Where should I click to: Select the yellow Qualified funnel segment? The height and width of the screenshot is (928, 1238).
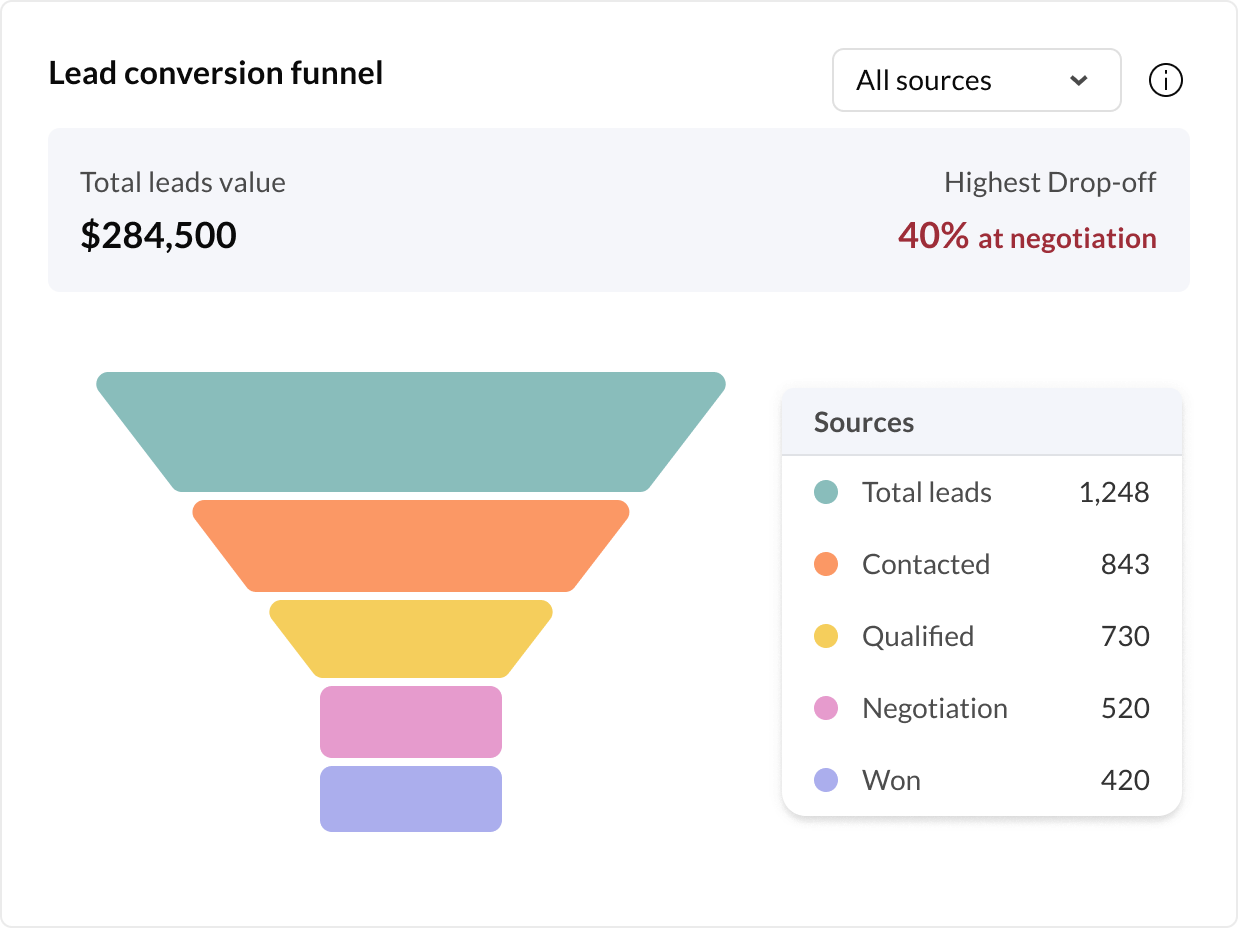click(411, 639)
